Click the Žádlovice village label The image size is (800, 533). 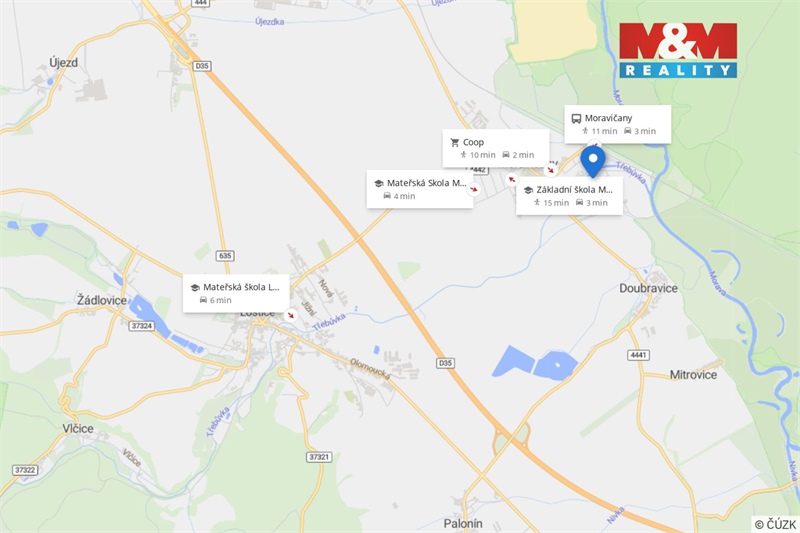[102, 300]
